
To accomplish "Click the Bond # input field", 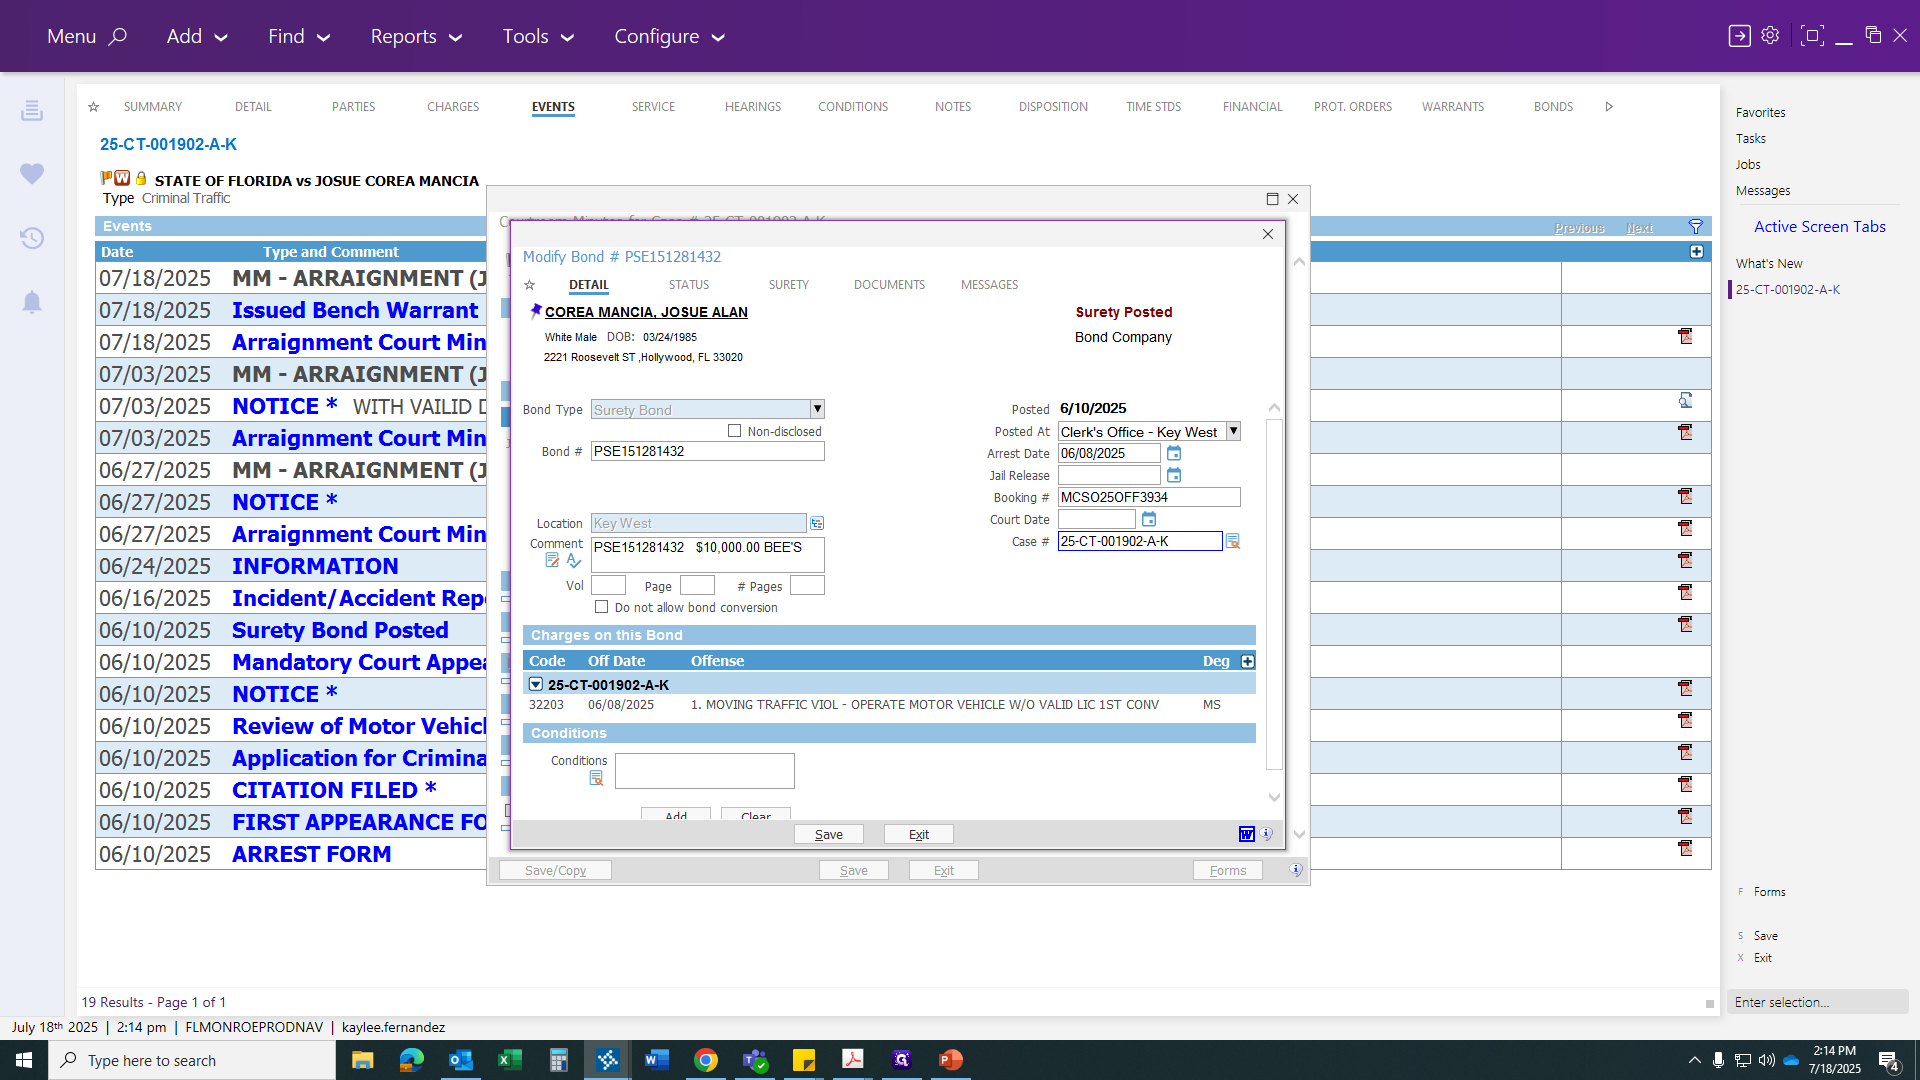I will pos(707,451).
